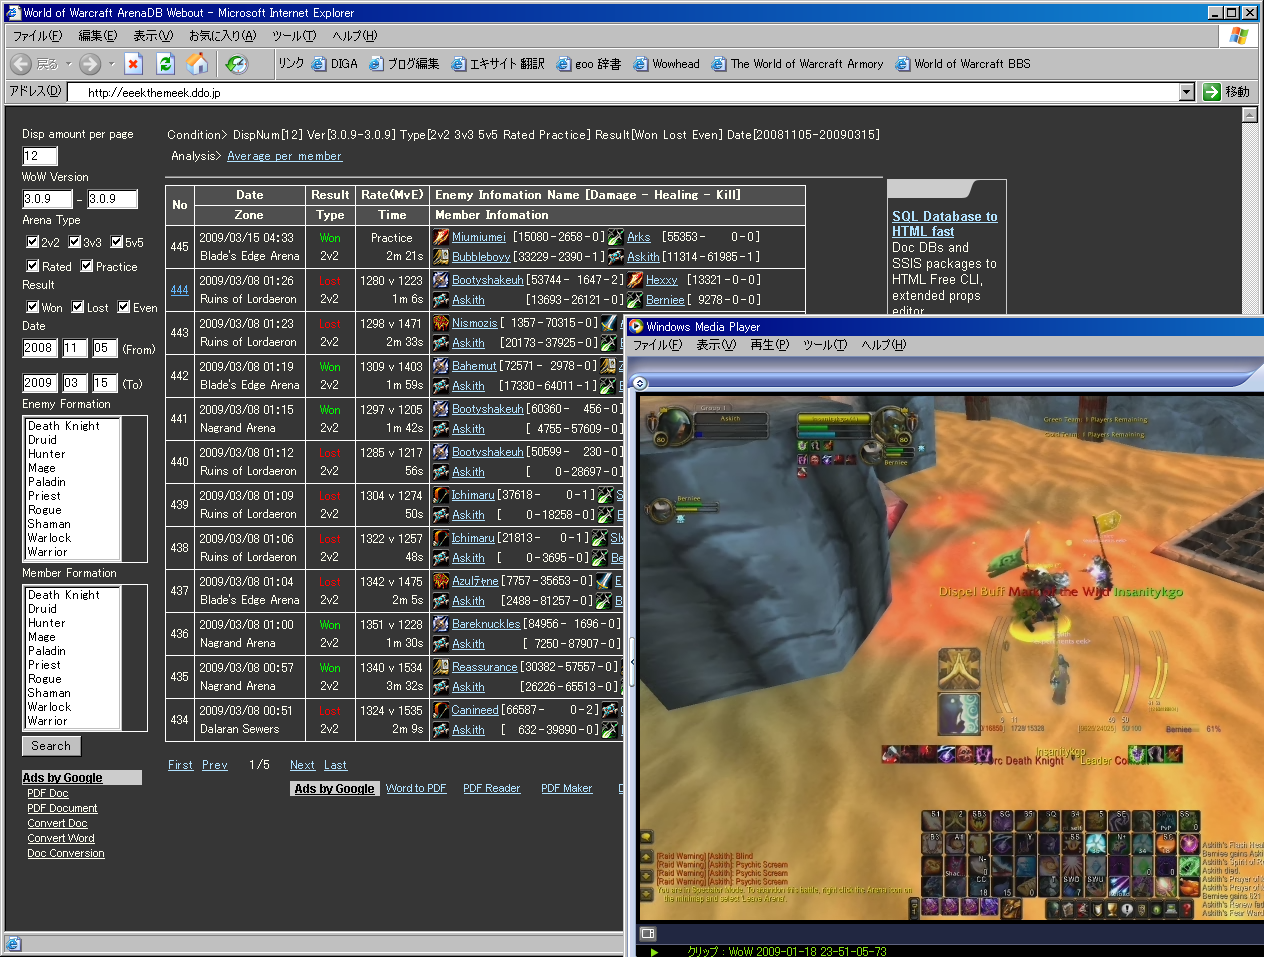Image resolution: width=1264 pixels, height=957 pixels.
Task: Click the red Stop loading icon
Action: tap(134, 64)
